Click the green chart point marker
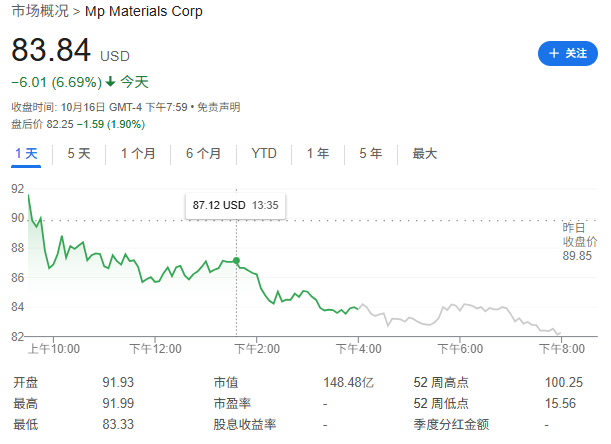 [x=236, y=261]
